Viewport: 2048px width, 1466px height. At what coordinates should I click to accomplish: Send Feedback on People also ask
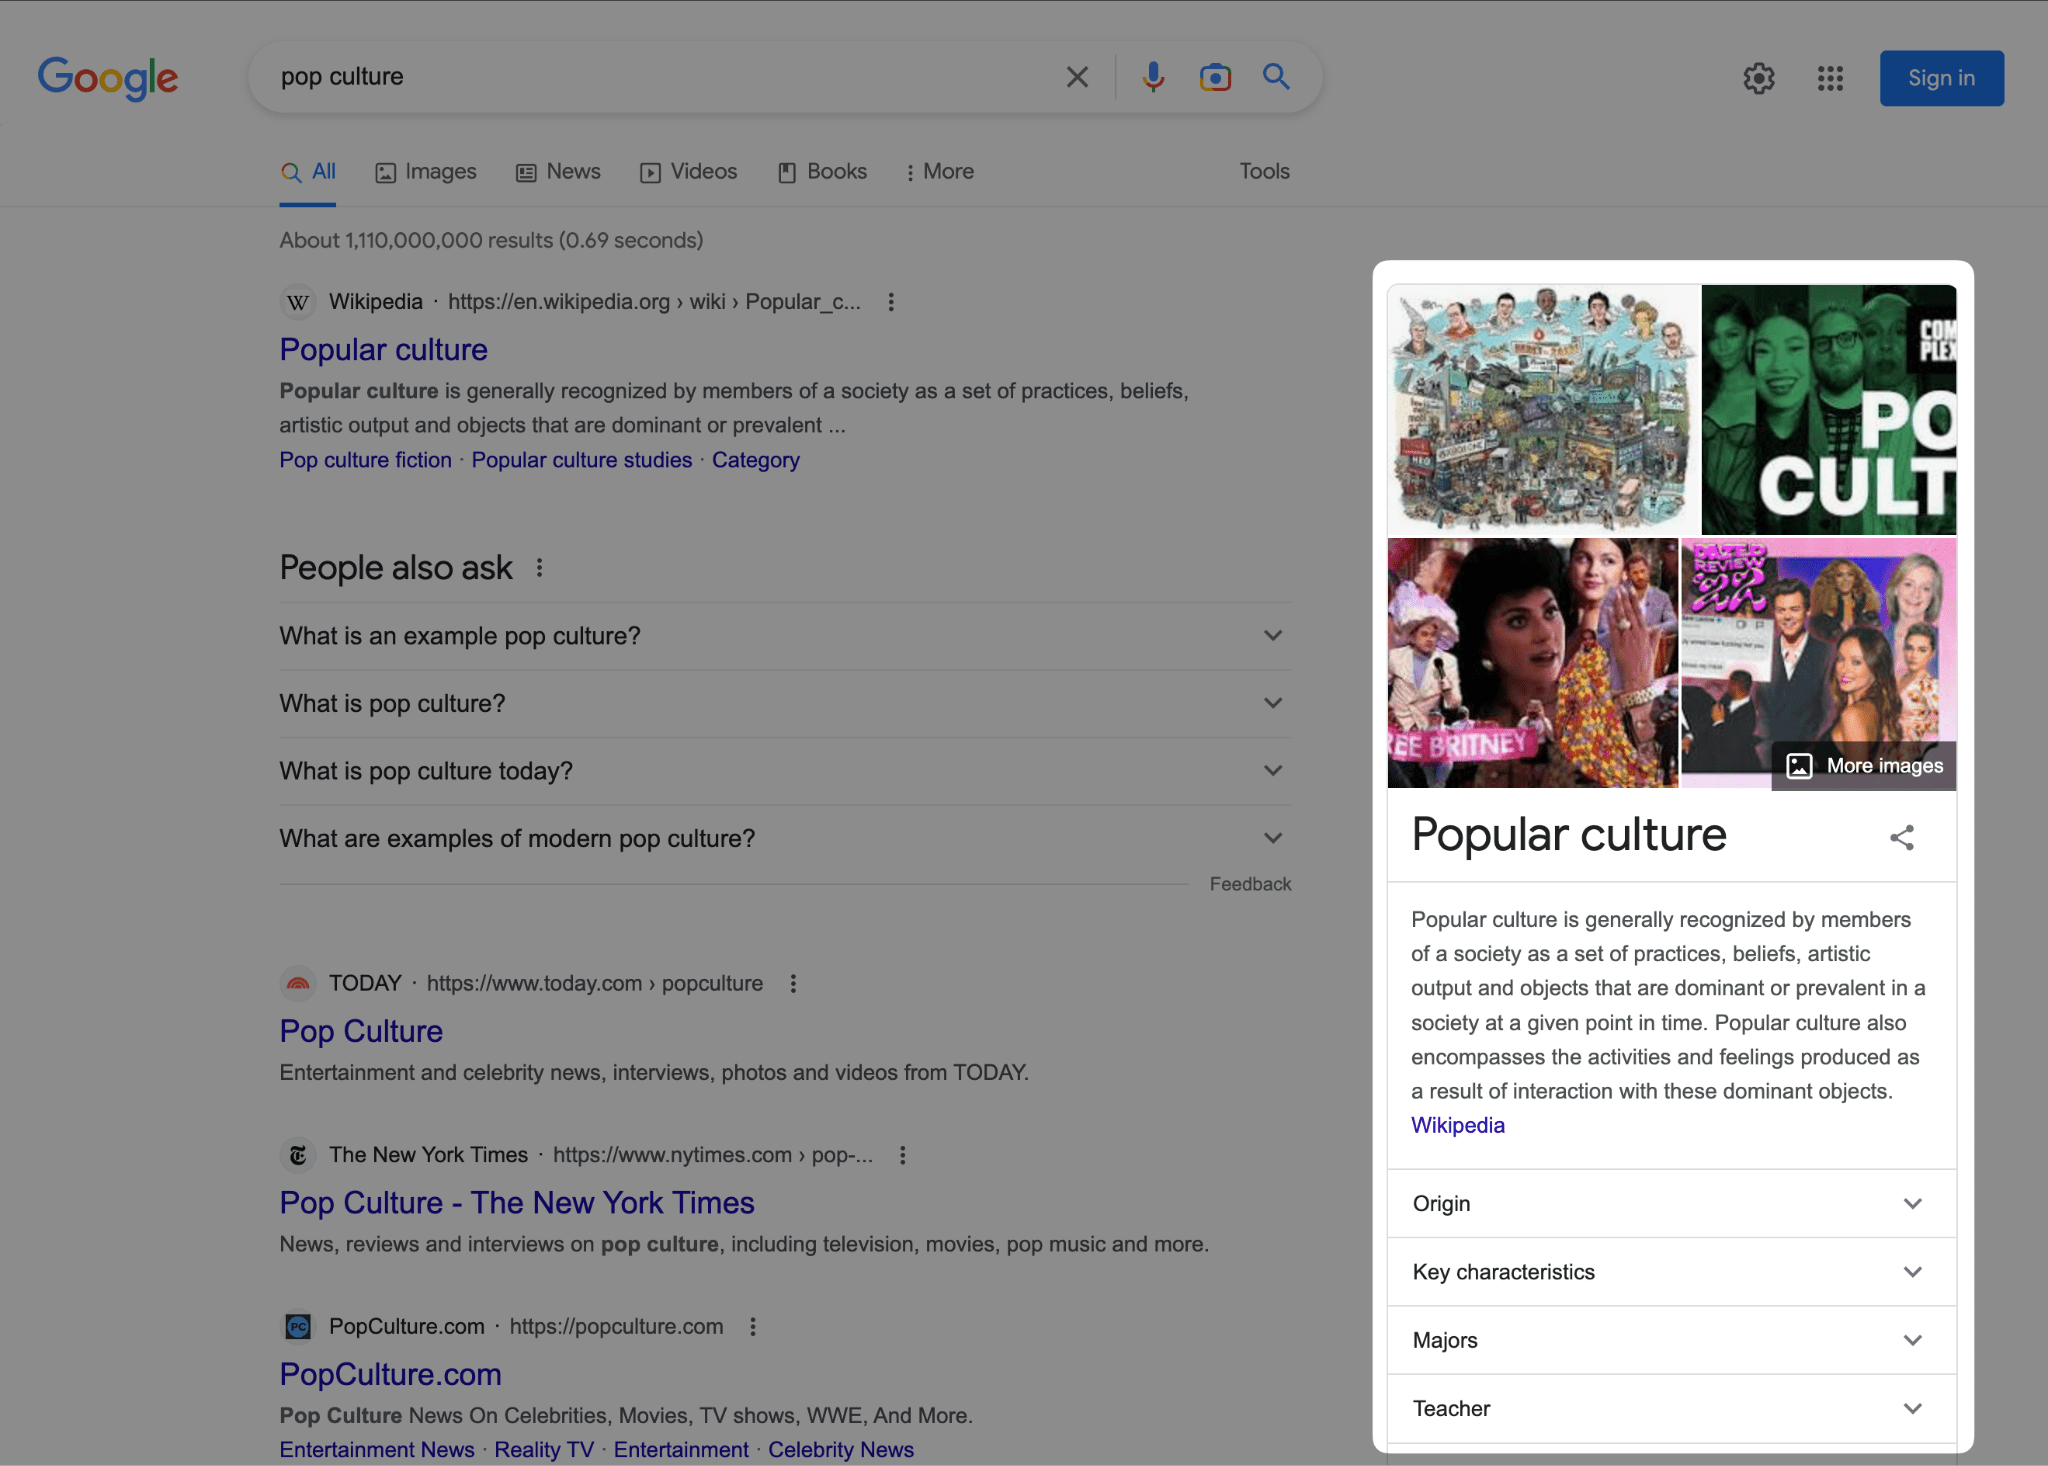pyautogui.click(x=1249, y=883)
